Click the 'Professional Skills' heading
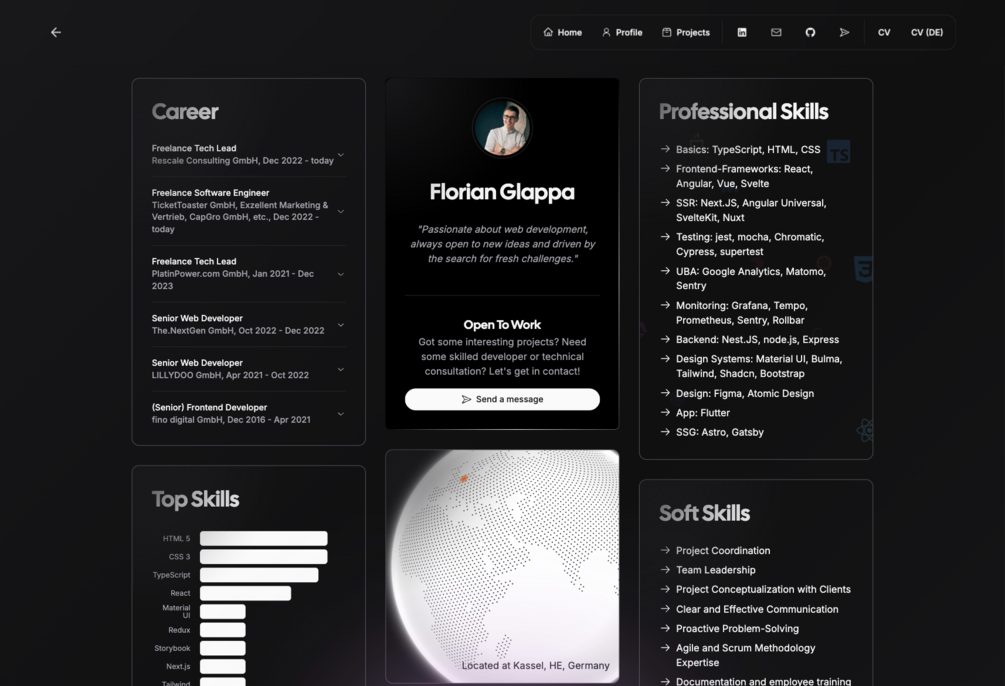 (x=743, y=112)
